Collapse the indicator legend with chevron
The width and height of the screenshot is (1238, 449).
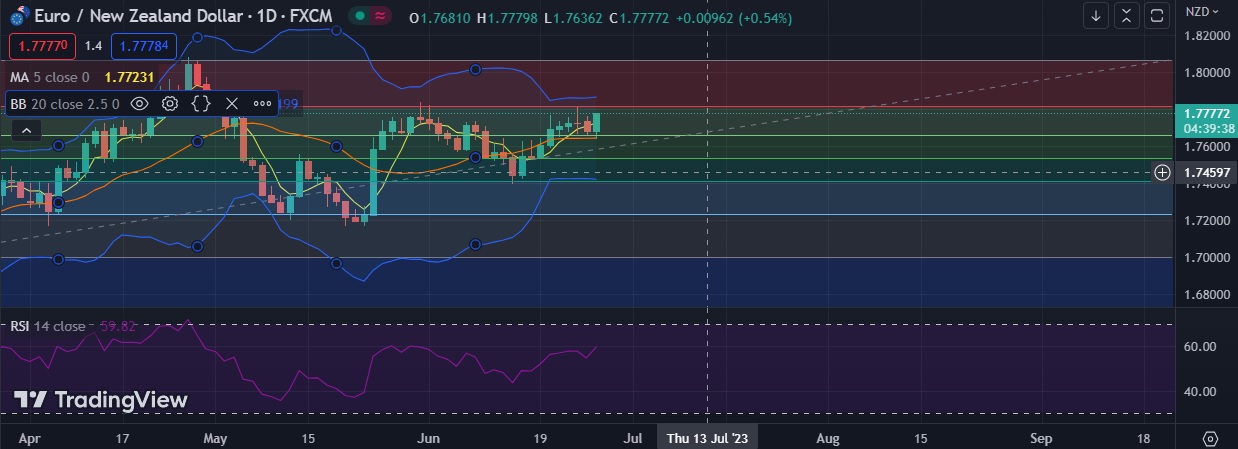click(x=26, y=130)
